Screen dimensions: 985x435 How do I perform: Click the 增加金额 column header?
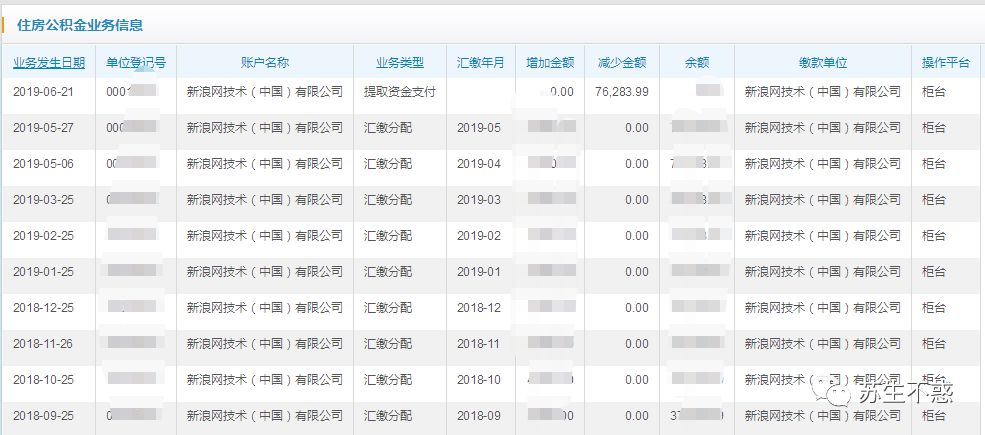550,63
